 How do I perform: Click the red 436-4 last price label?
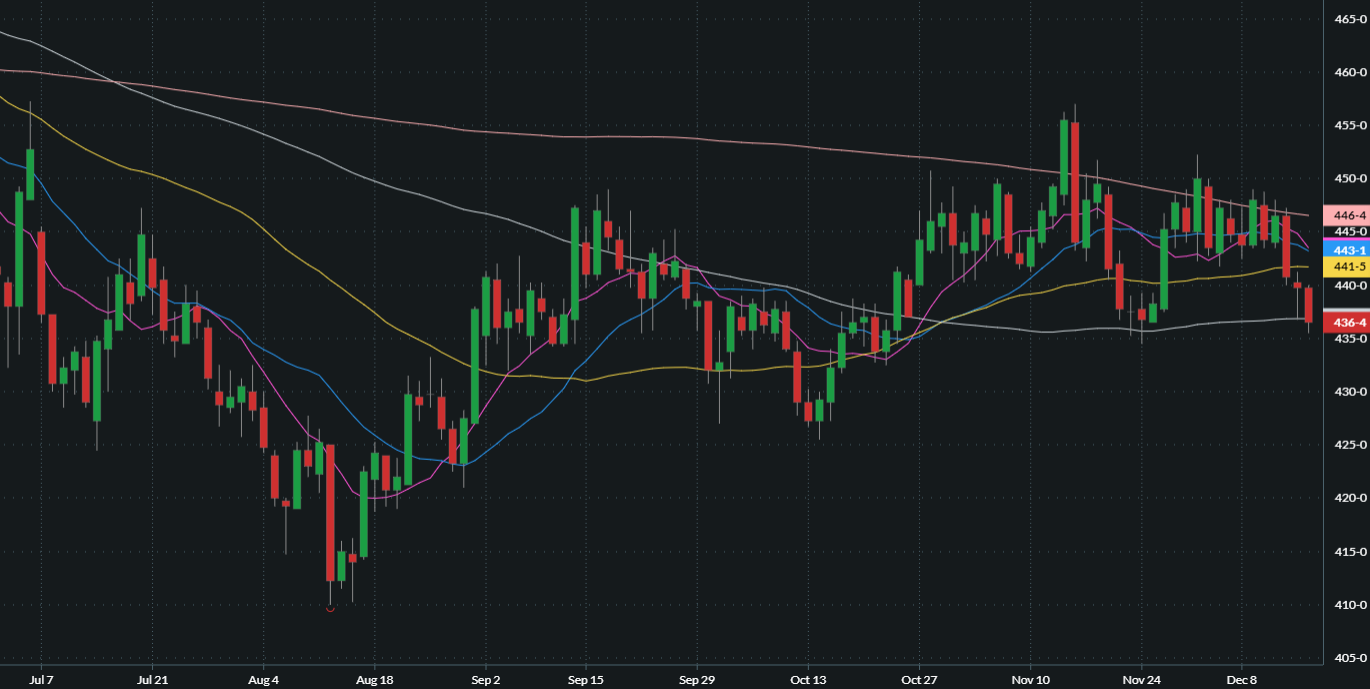coord(1344,322)
